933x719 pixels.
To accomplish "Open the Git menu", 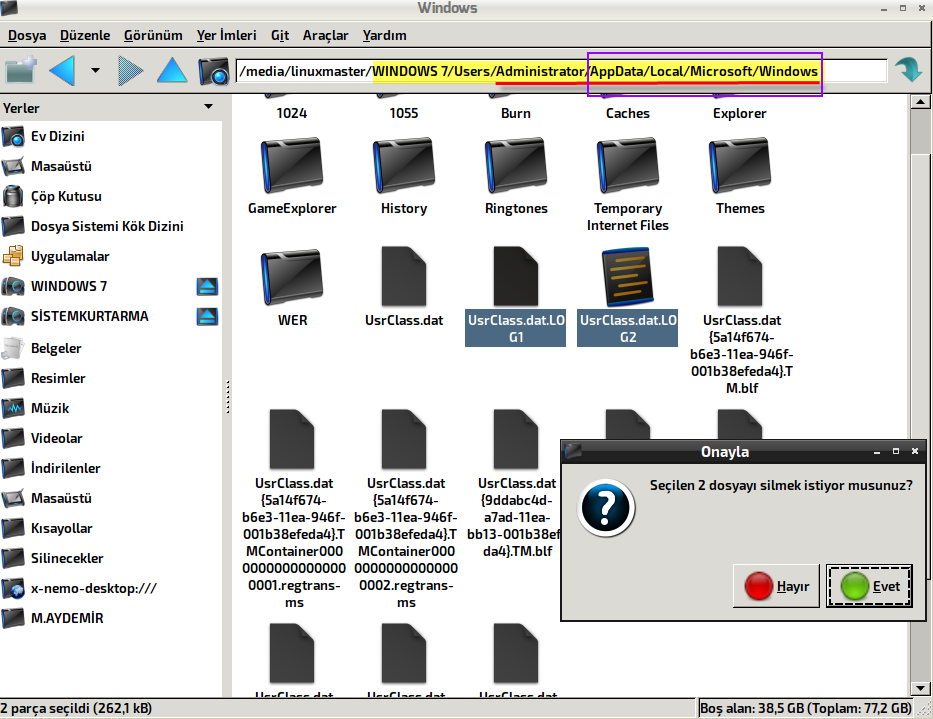I will pyautogui.click(x=280, y=35).
